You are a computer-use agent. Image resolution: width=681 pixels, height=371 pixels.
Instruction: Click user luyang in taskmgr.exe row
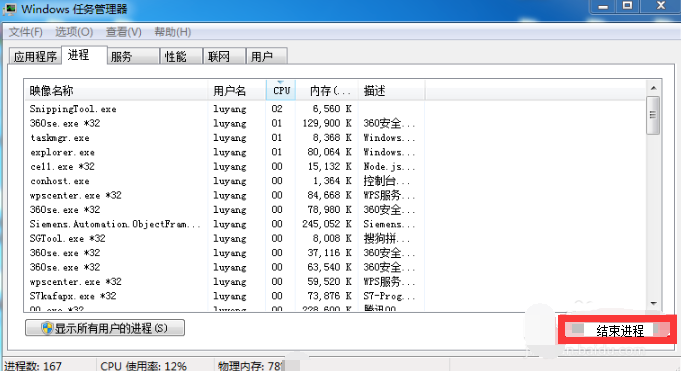tap(230, 138)
